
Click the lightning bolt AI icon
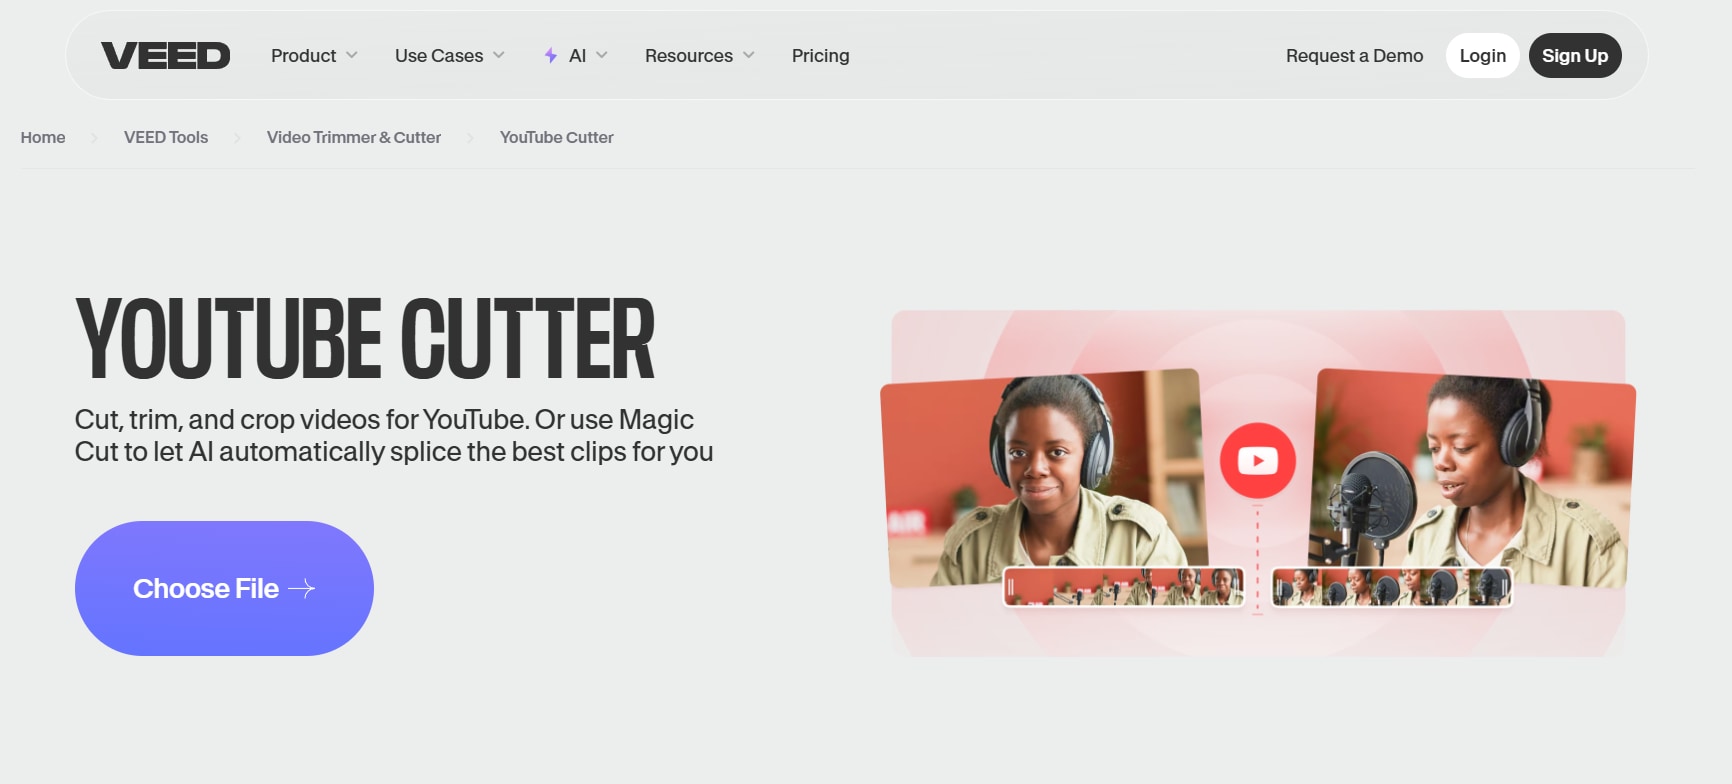[x=550, y=56]
